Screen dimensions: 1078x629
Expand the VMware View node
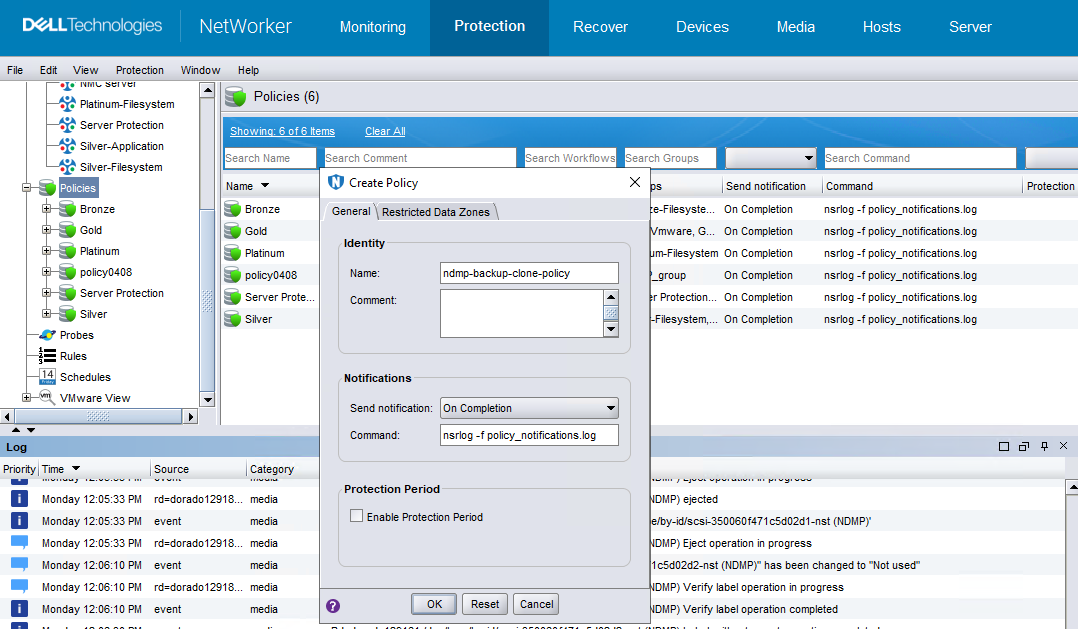pyautogui.click(x=27, y=397)
